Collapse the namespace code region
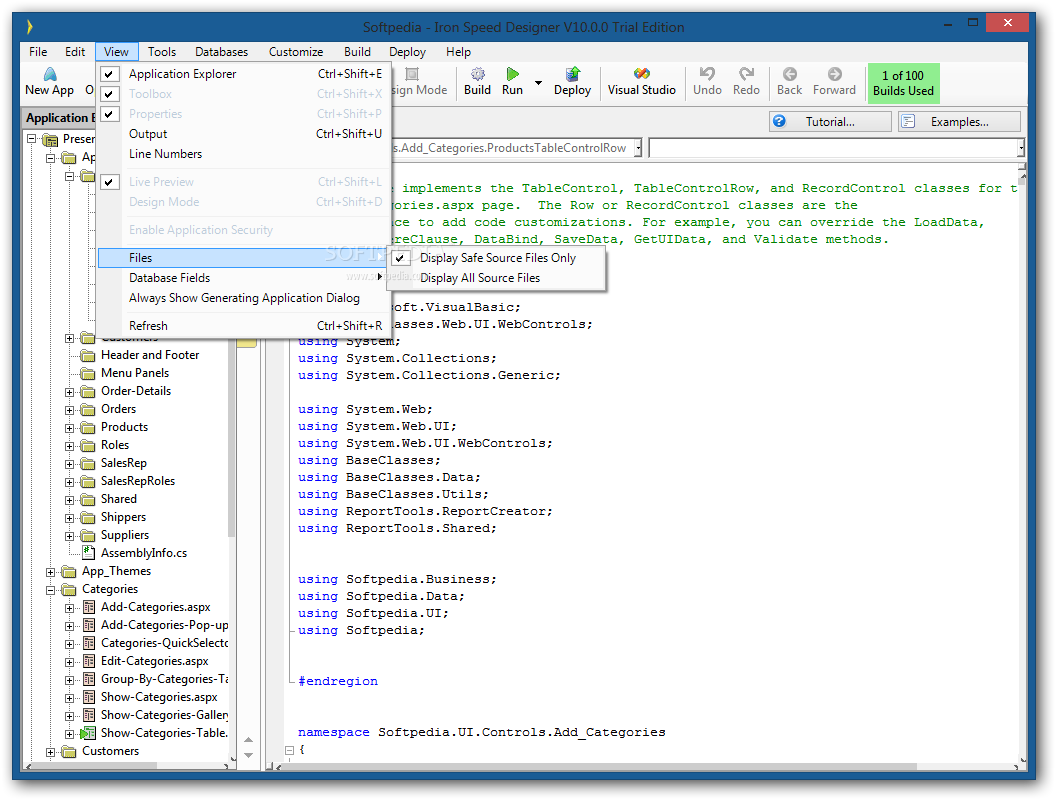Image resolution: width=1056 pixels, height=800 pixels. (x=289, y=749)
